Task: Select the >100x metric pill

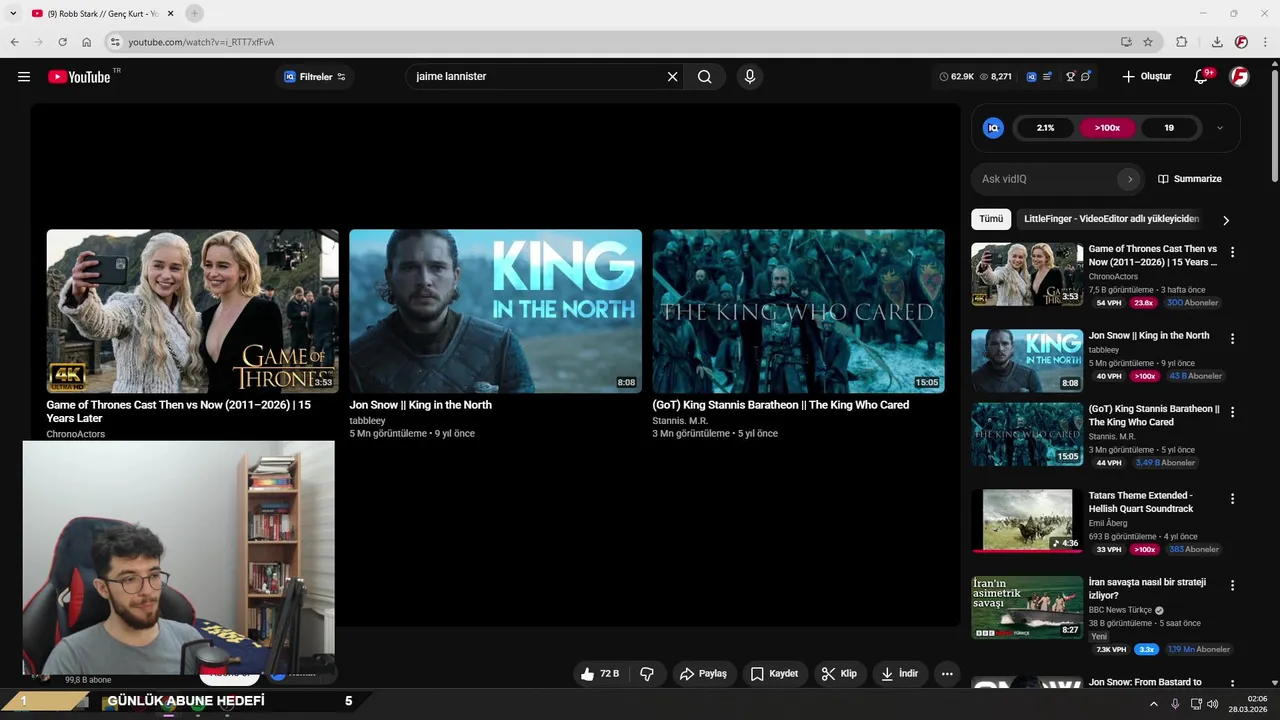Action: click(1107, 128)
